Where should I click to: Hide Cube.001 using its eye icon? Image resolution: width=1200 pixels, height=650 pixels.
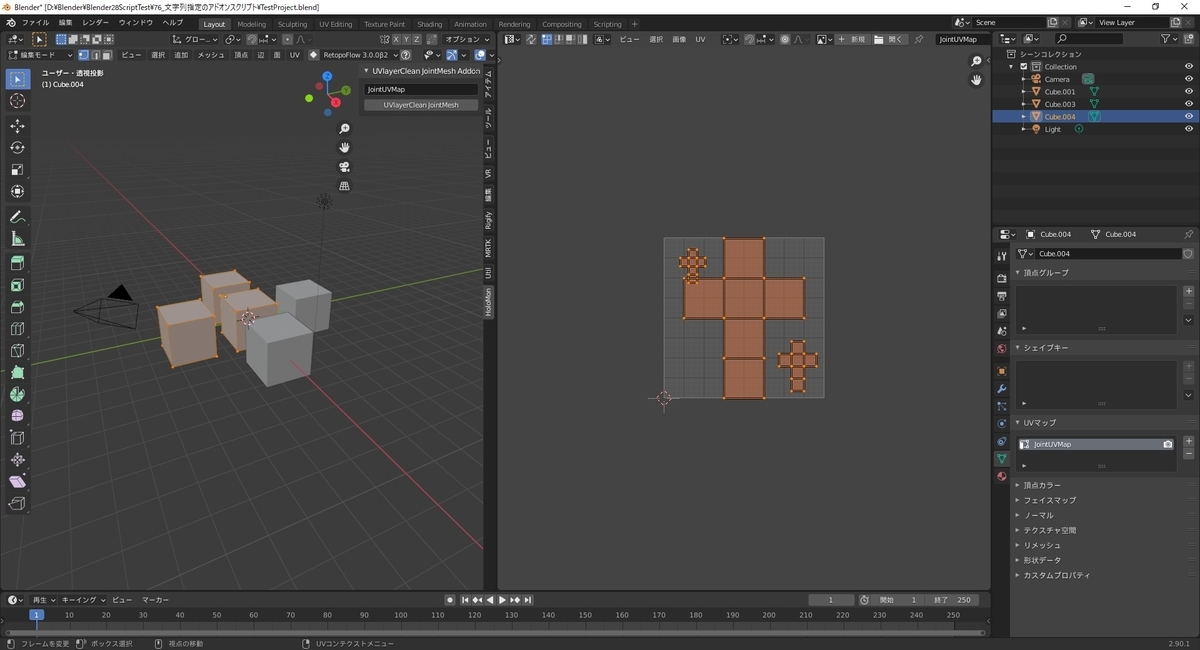[x=1189, y=92]
